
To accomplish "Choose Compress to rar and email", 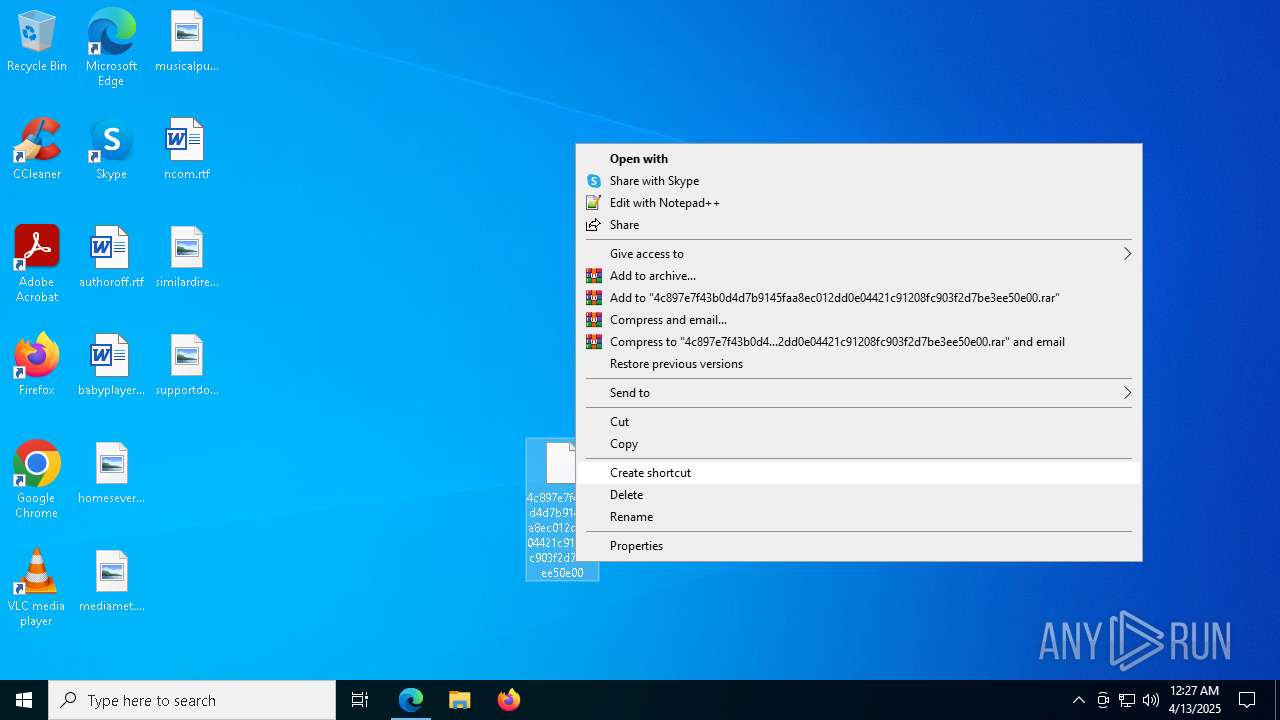I will point(859,341).
